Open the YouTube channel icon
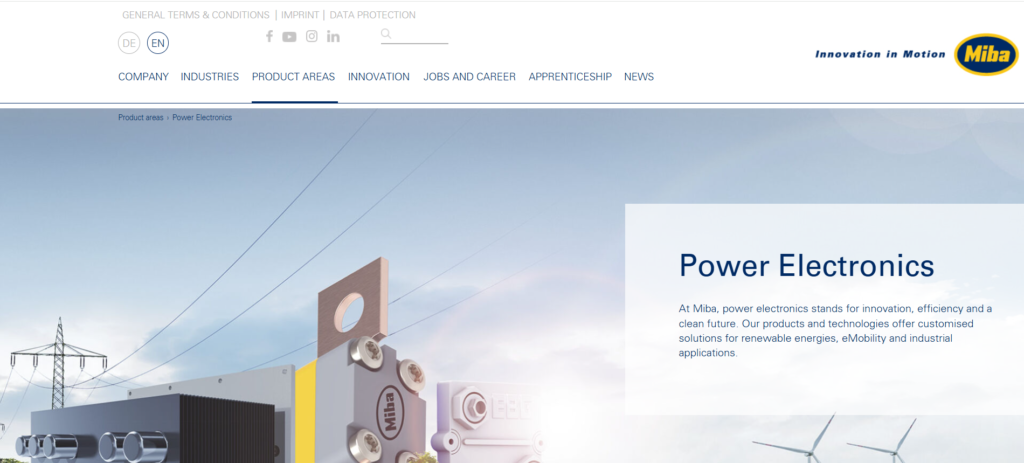Viewport: 1024px width, 463px height. [x=289, y=37]
